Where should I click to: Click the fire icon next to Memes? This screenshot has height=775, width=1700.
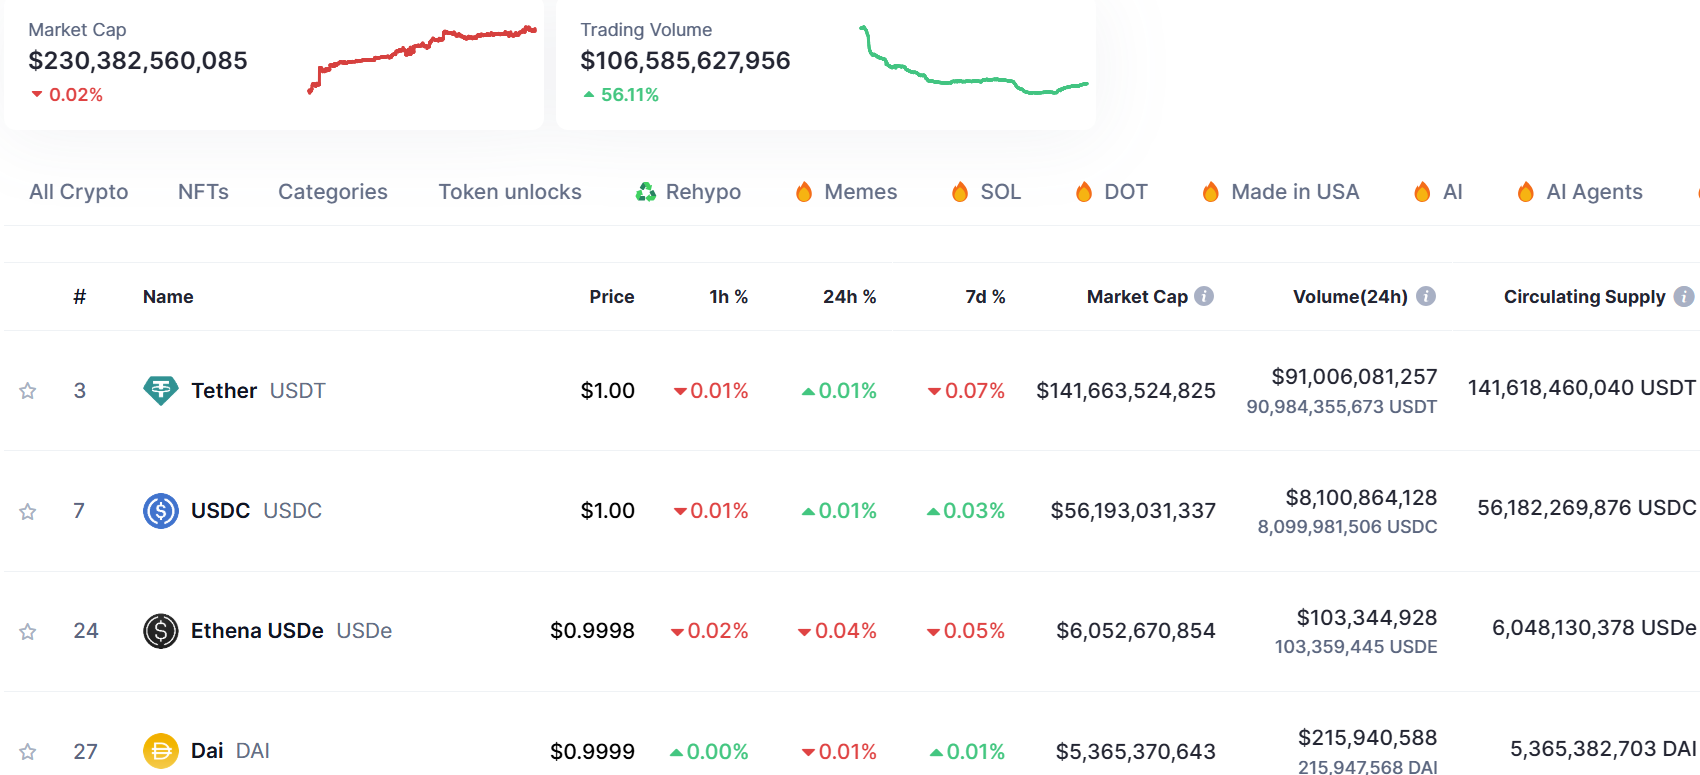pyautogui.click(x=804, y=191)
